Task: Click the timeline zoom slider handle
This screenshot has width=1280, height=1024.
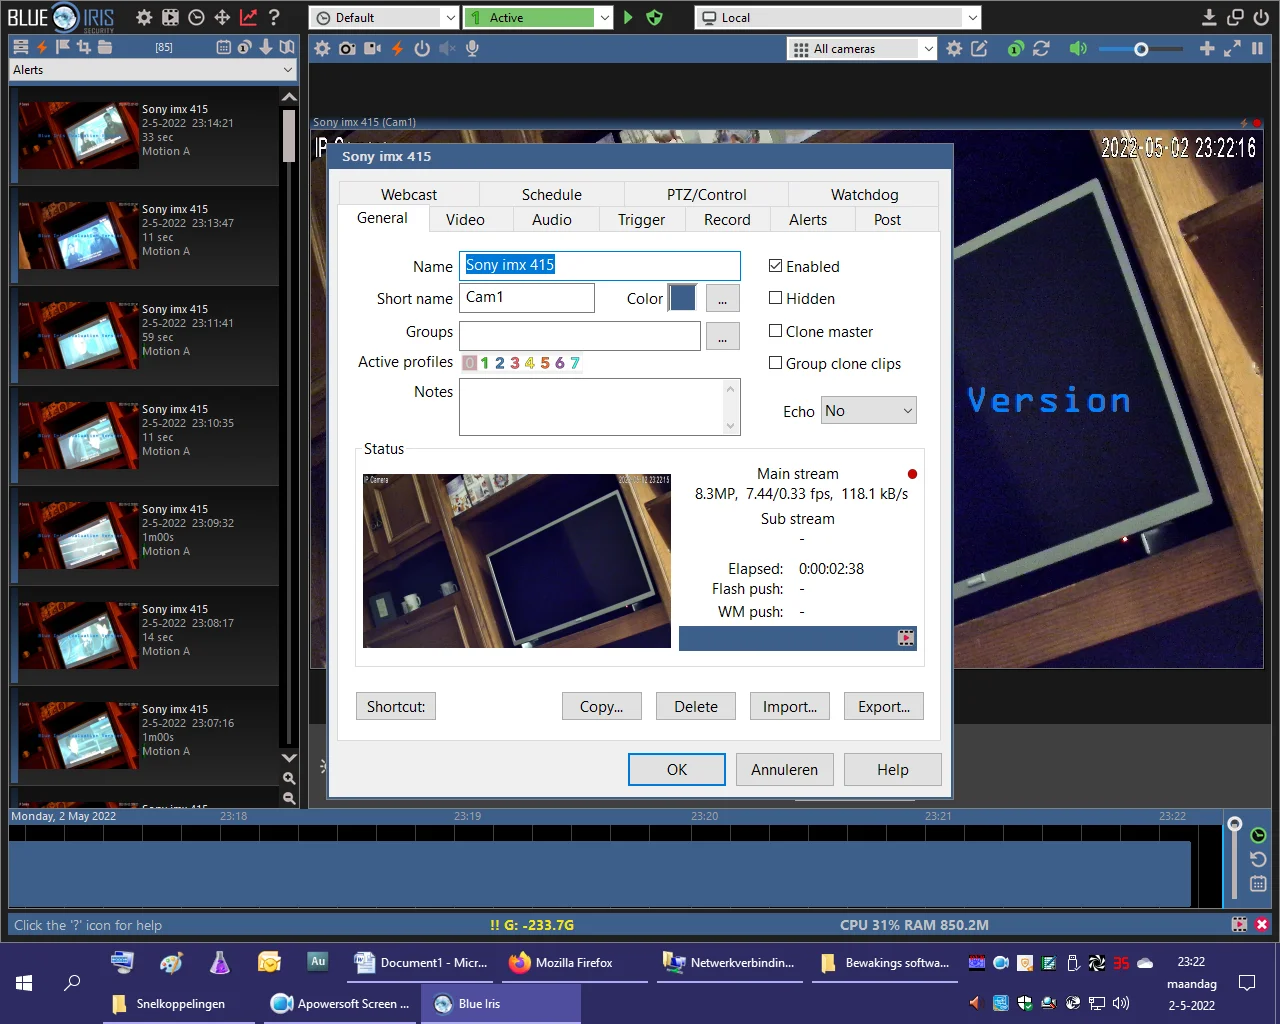Action: click(1235, 824)
